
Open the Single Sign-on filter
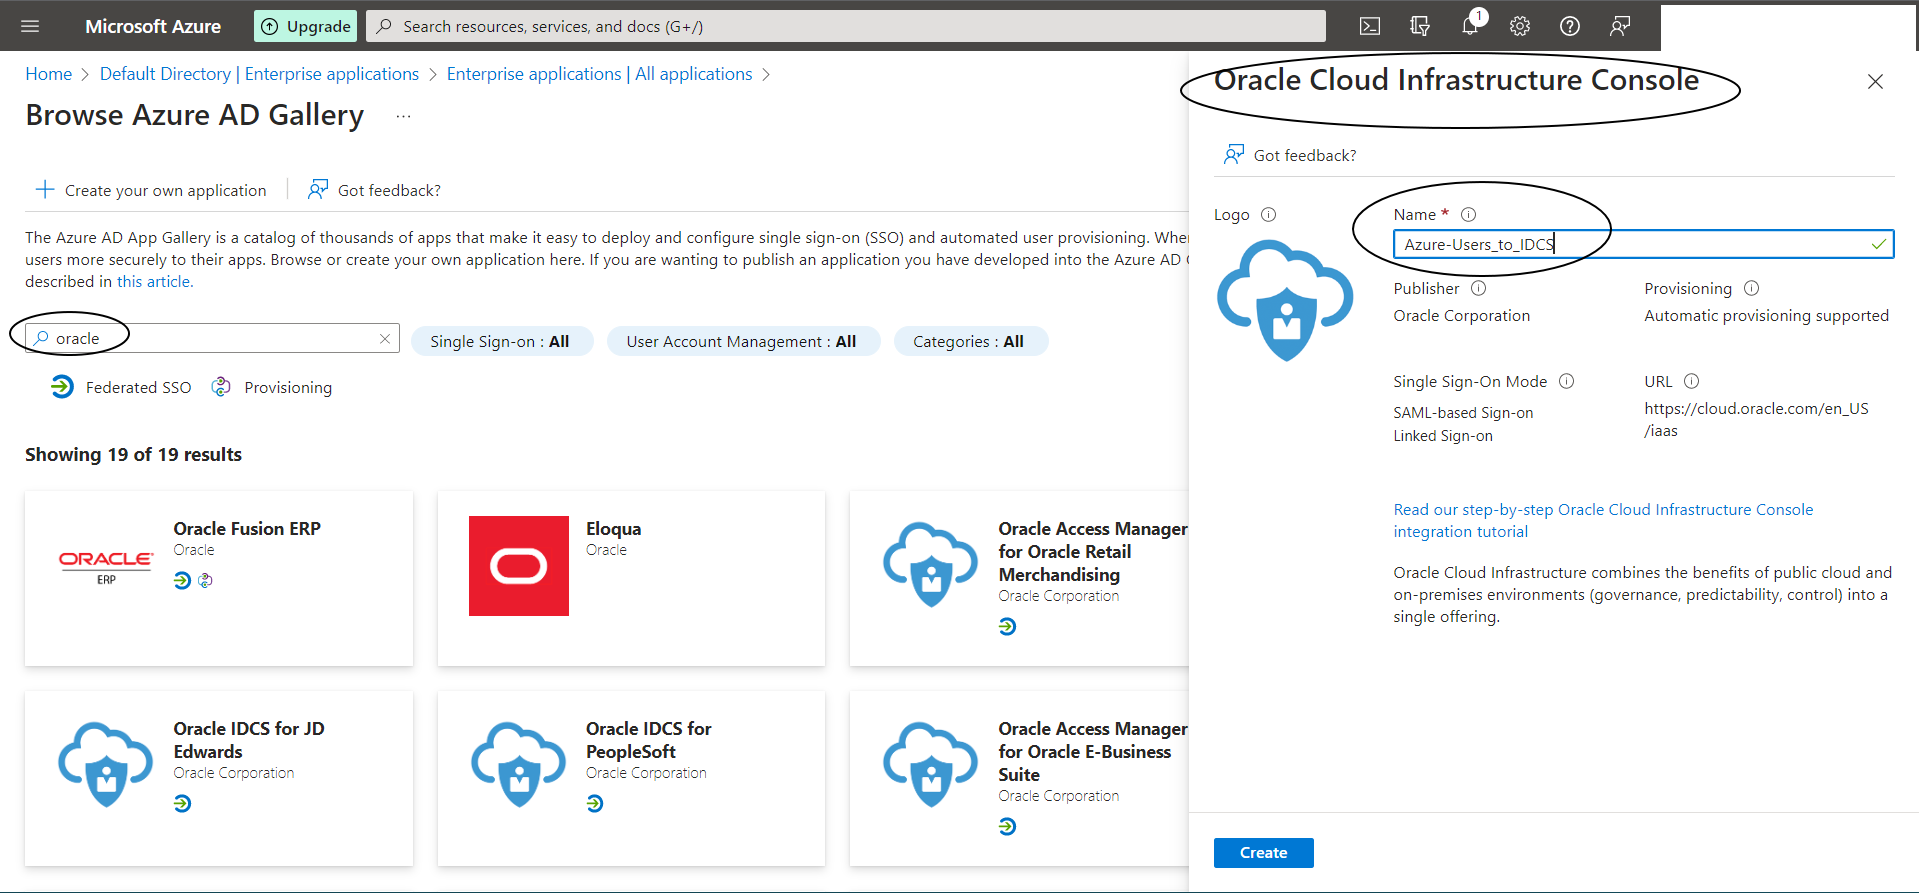501,342
